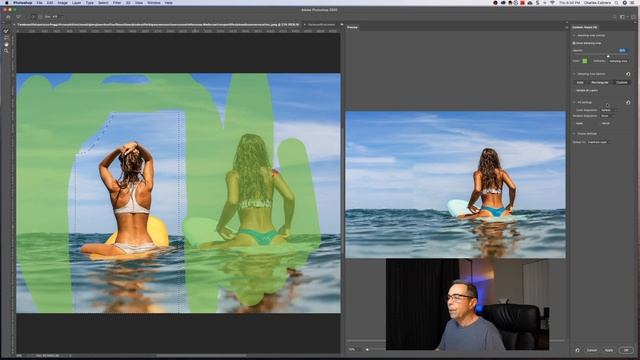Reset Fill Settings to default

click(x=628, y=102)
